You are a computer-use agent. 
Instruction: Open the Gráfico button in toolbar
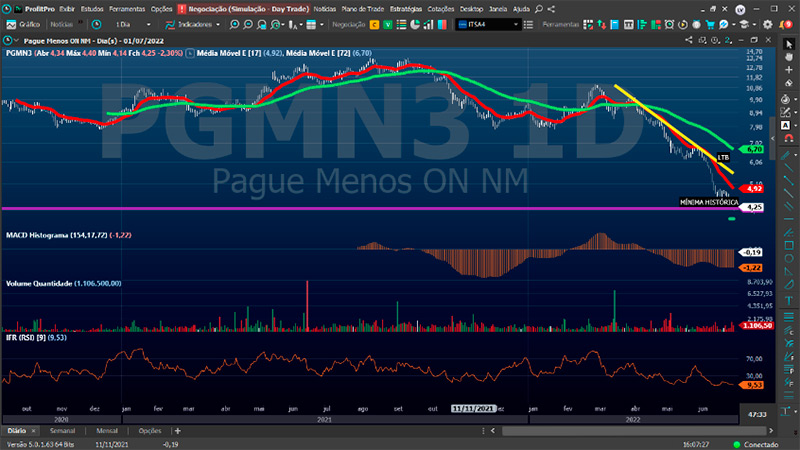[x=23, y=24]
